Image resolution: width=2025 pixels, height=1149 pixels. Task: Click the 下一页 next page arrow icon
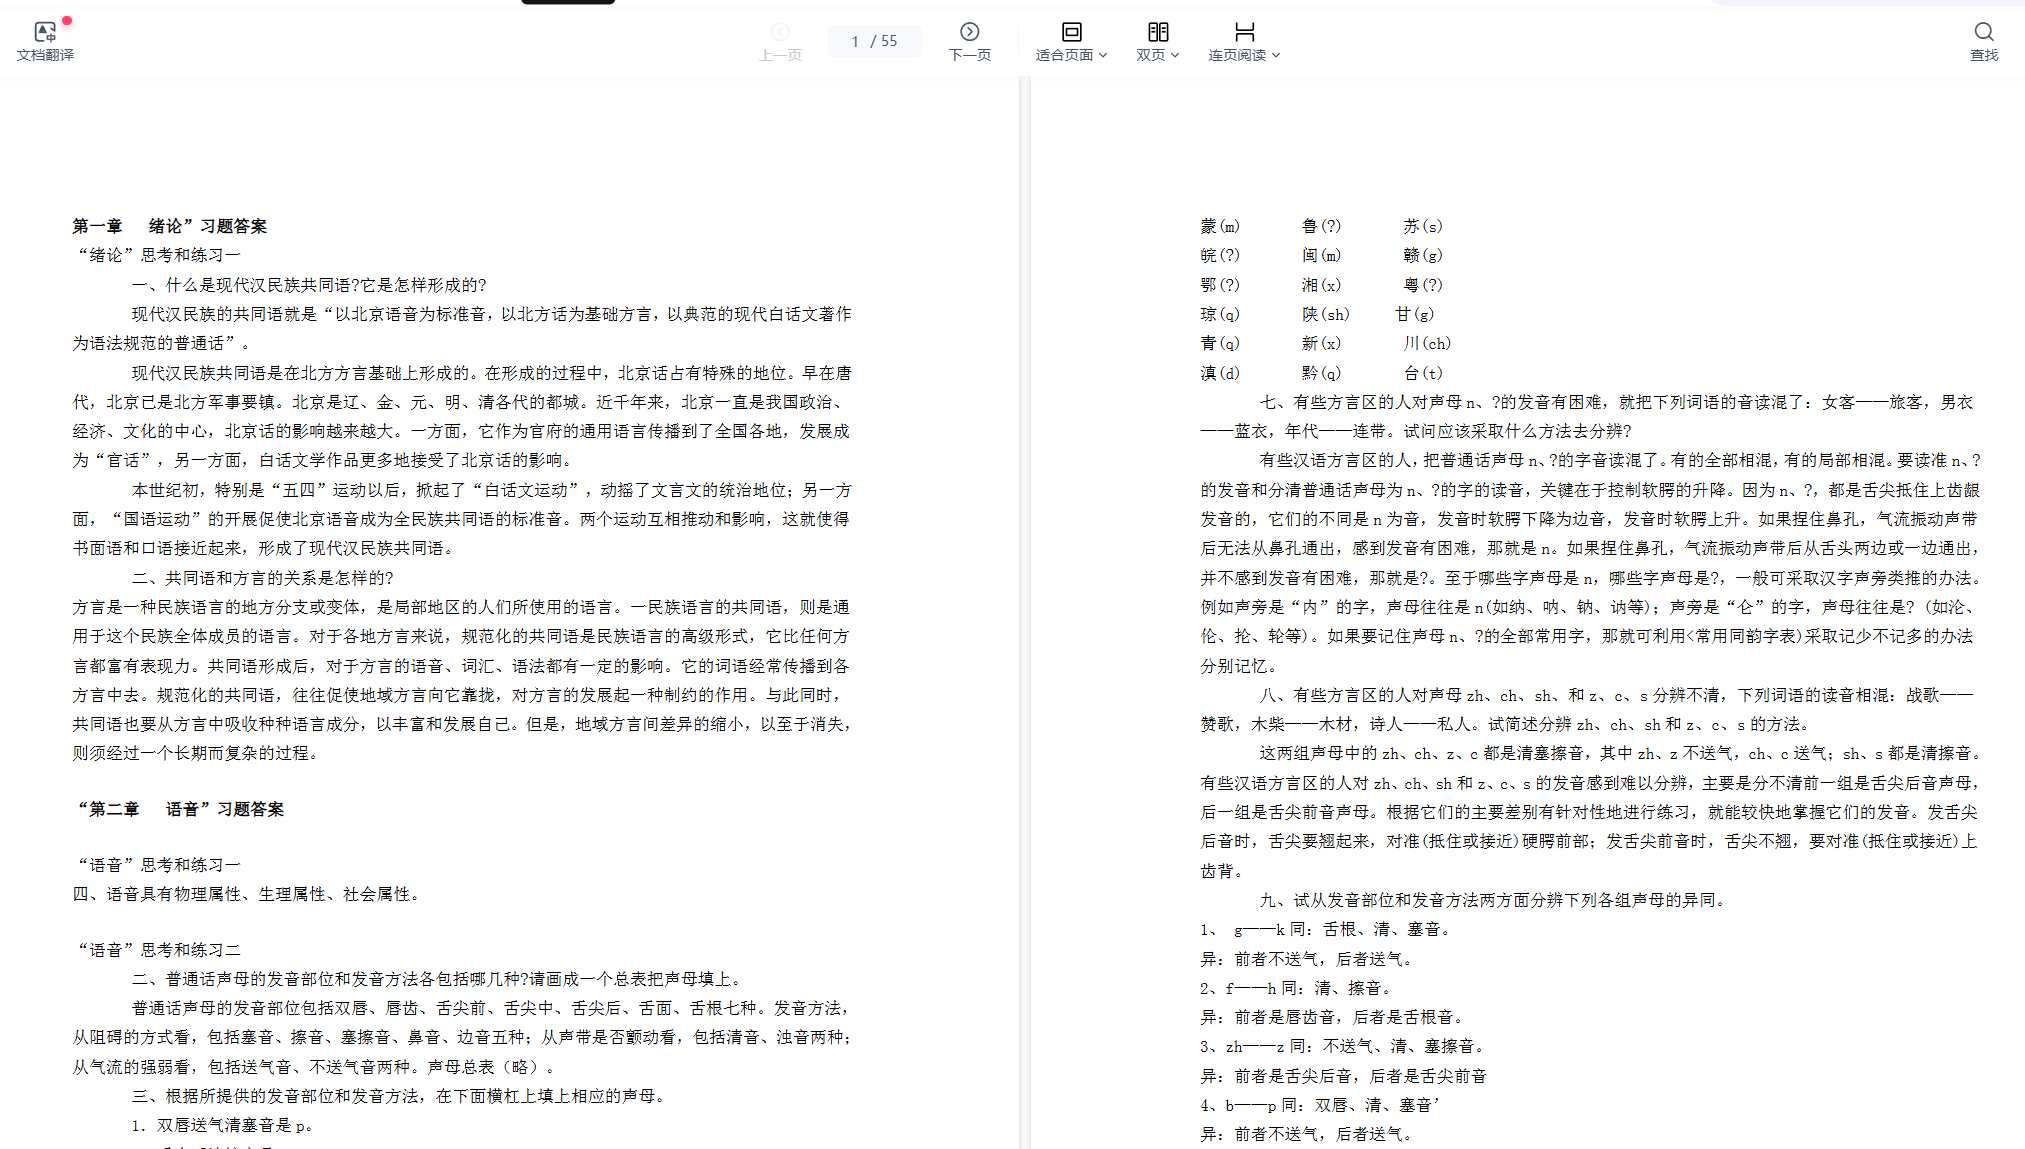click(969, 32)
